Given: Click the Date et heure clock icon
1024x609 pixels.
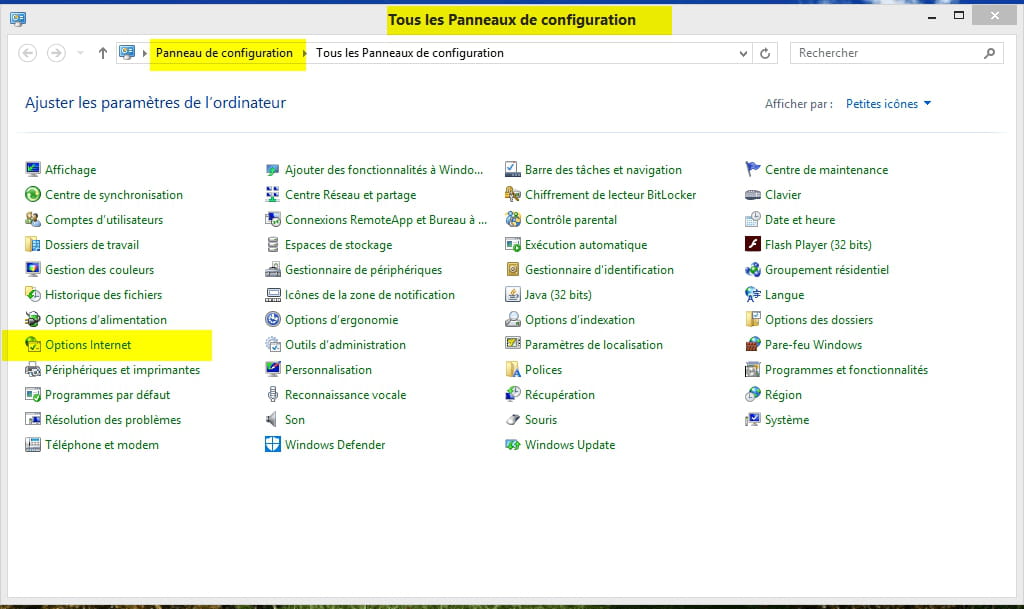Looking at the screenshot, I should tap(752, 219).
